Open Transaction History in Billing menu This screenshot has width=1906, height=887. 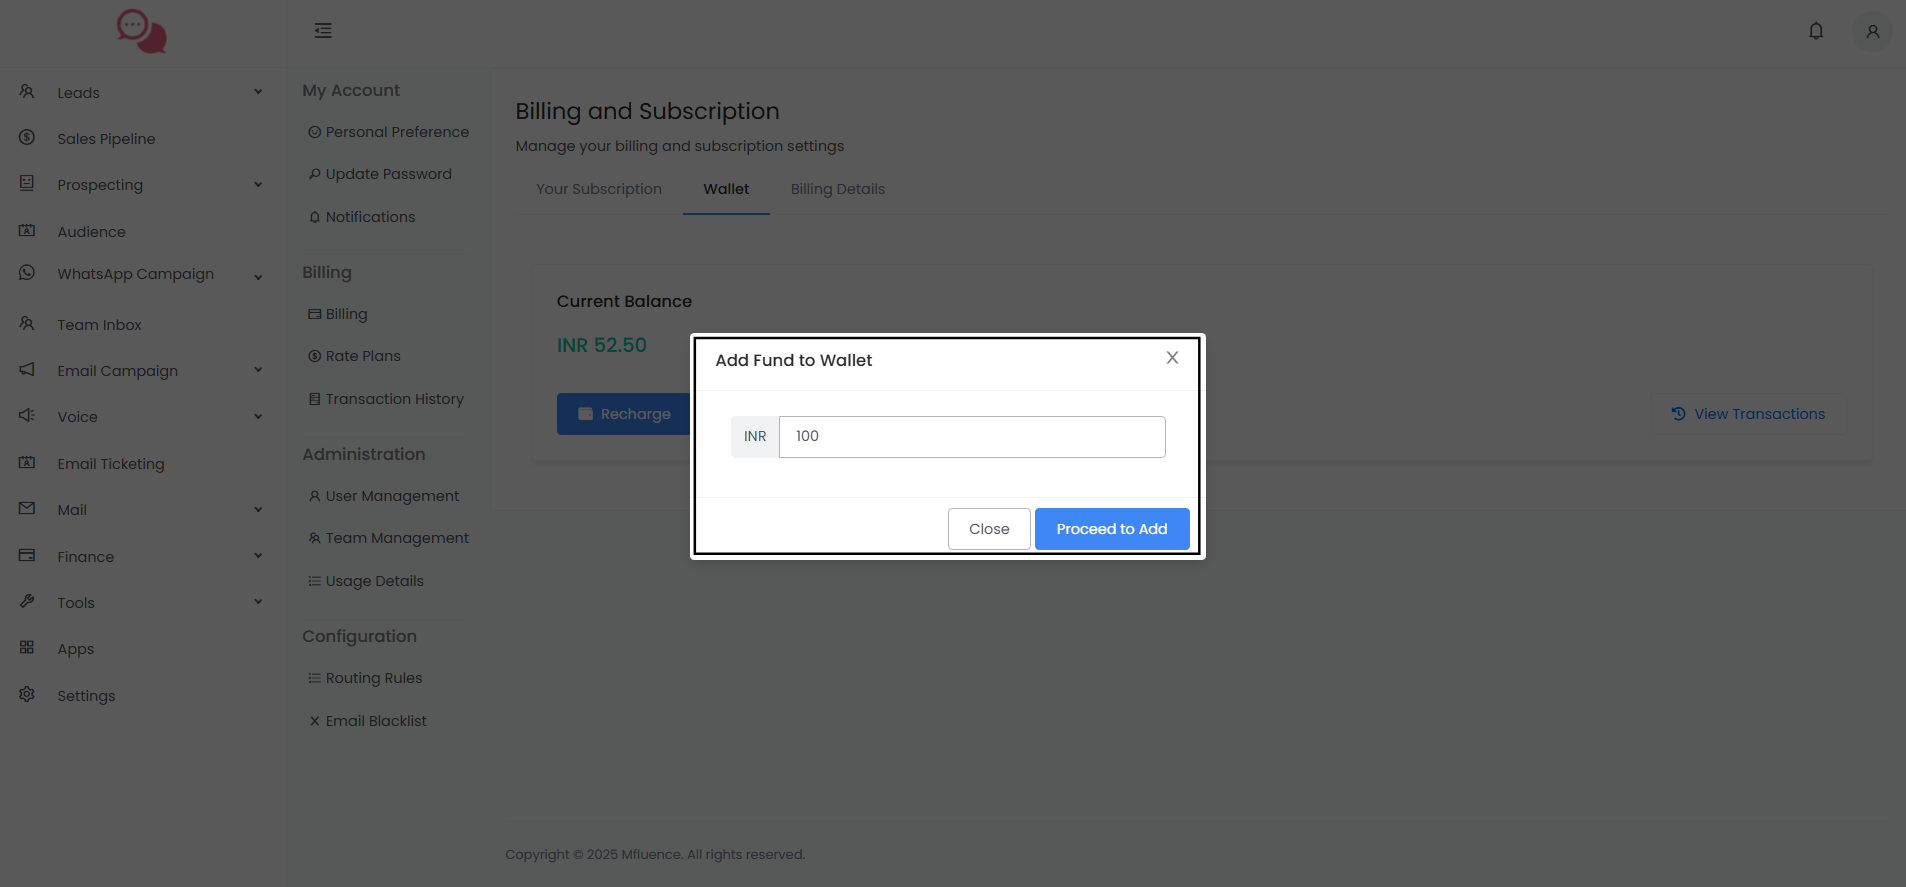click(x=394, y=399)
